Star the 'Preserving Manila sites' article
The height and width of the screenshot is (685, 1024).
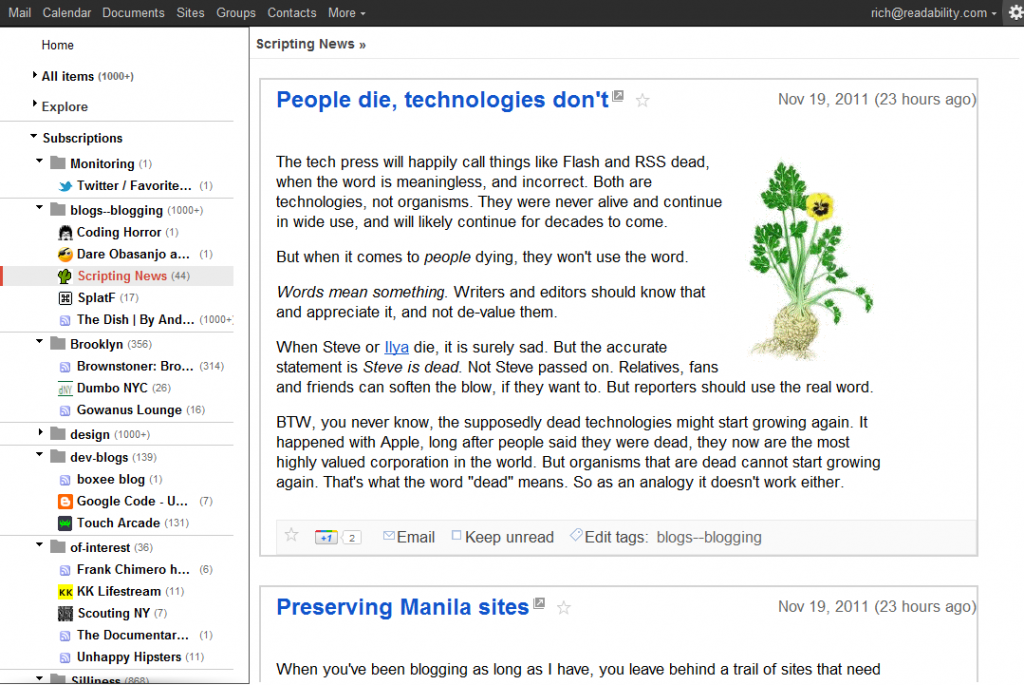(564, 608)
